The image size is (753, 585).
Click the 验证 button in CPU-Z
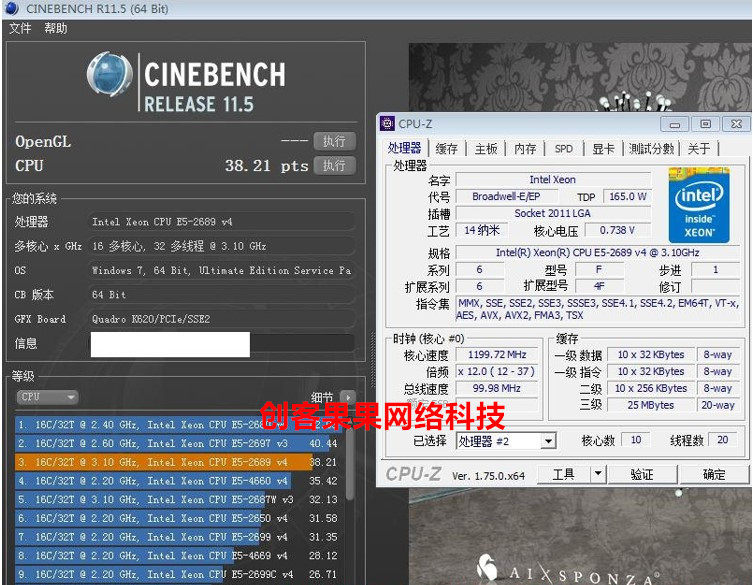(x=642, y=475)
